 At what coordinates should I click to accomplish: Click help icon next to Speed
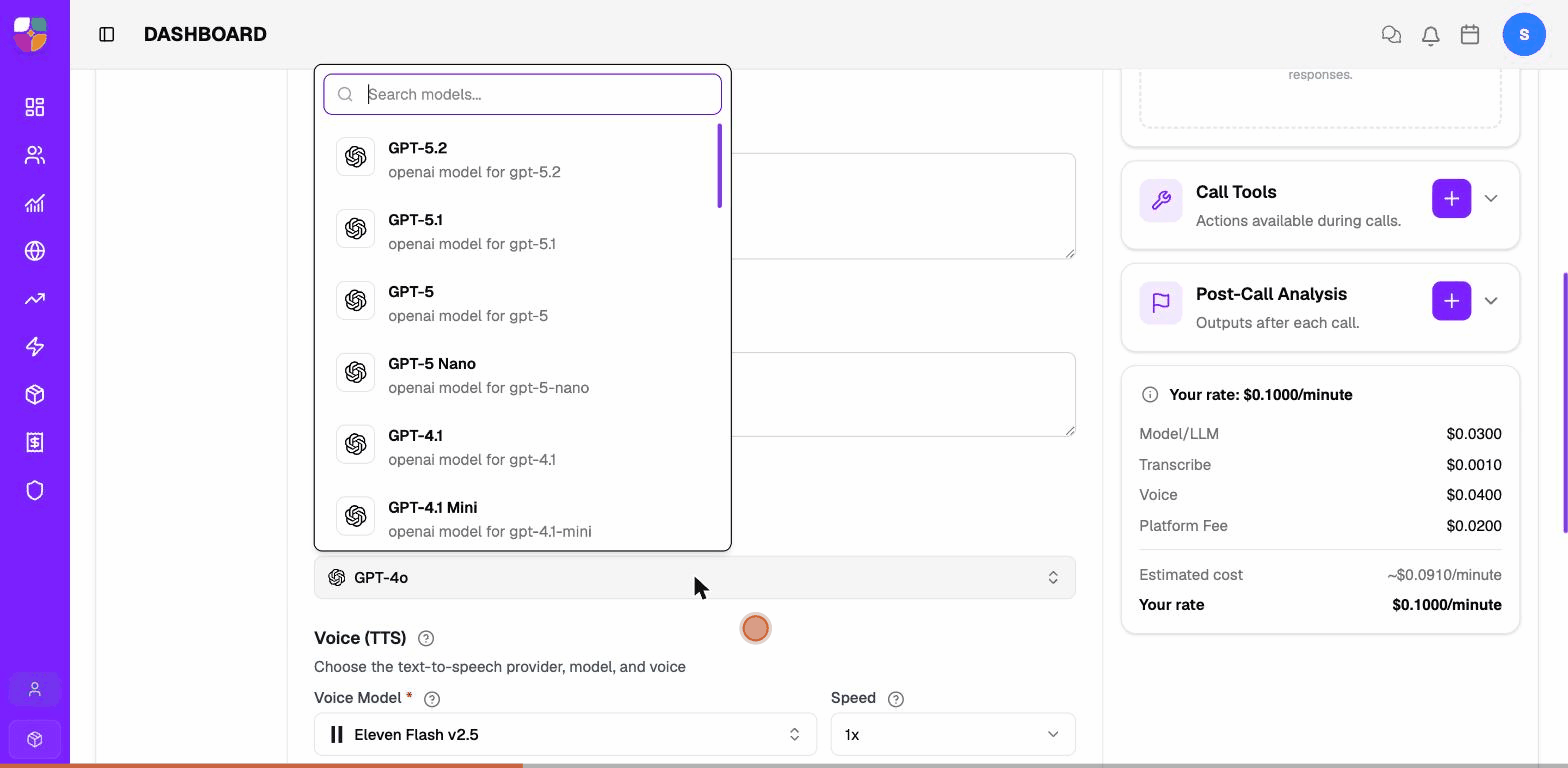click(x=896, y=699)
